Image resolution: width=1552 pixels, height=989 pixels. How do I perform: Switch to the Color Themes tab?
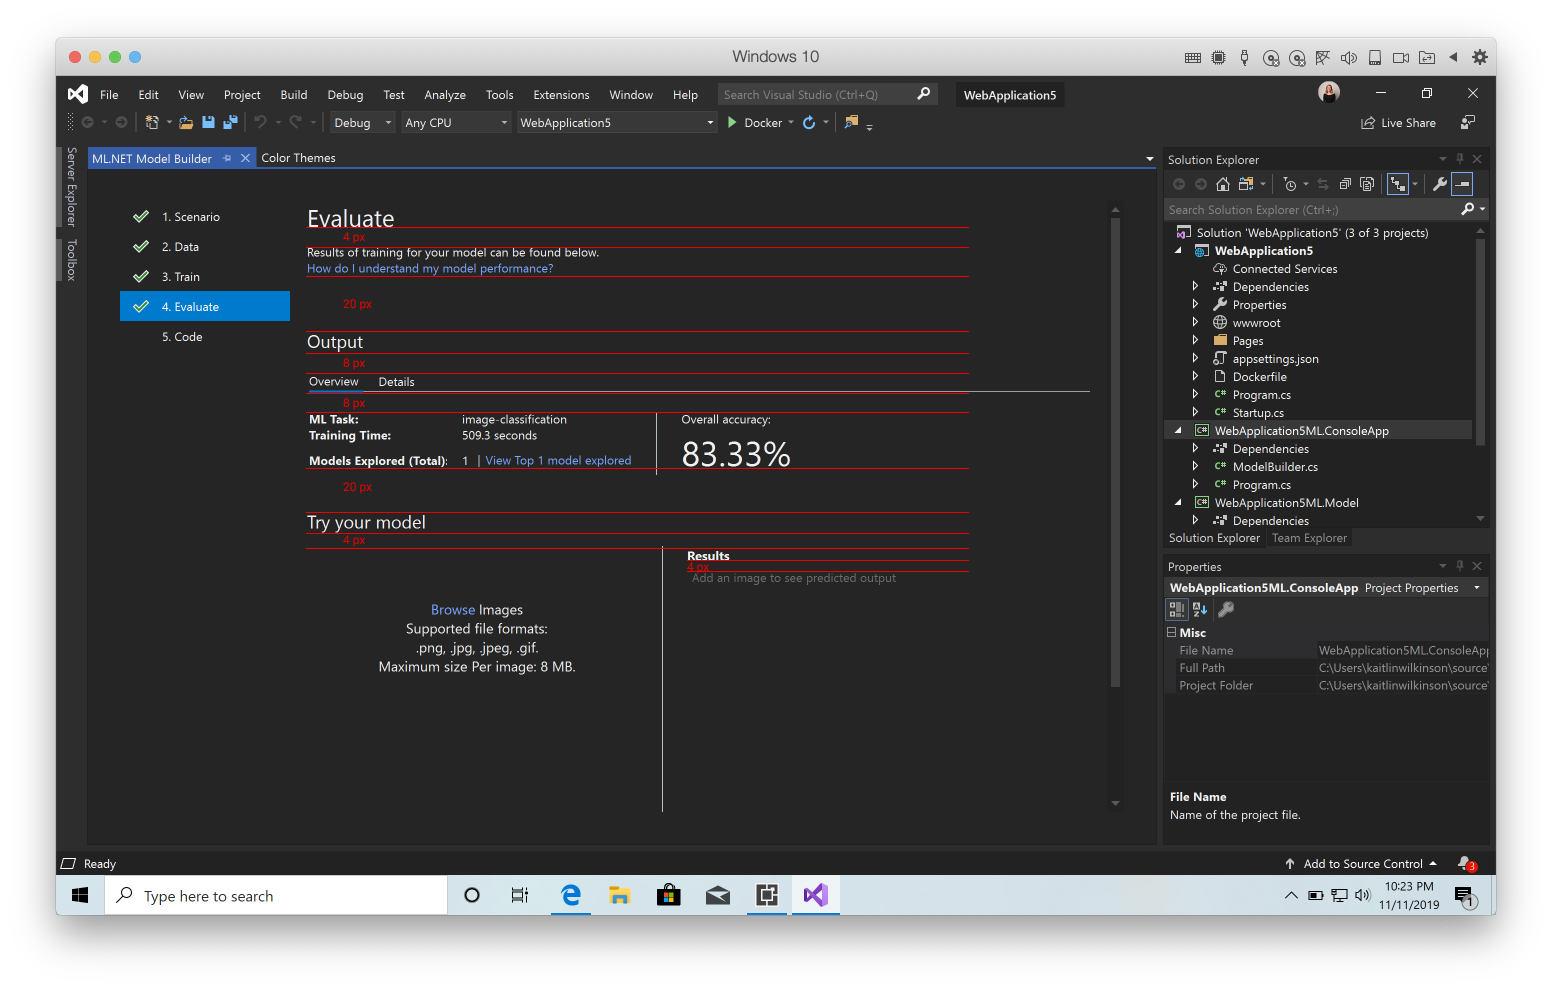298,158
